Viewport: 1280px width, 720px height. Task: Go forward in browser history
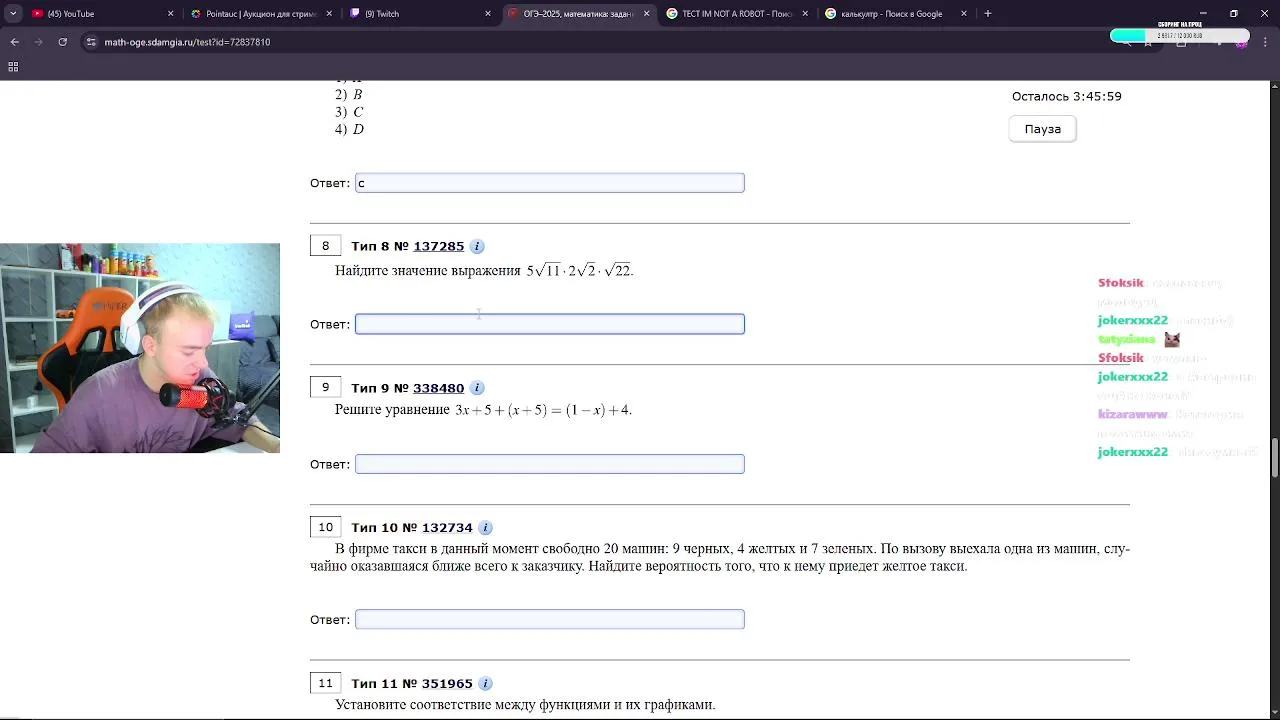[39, 42]
